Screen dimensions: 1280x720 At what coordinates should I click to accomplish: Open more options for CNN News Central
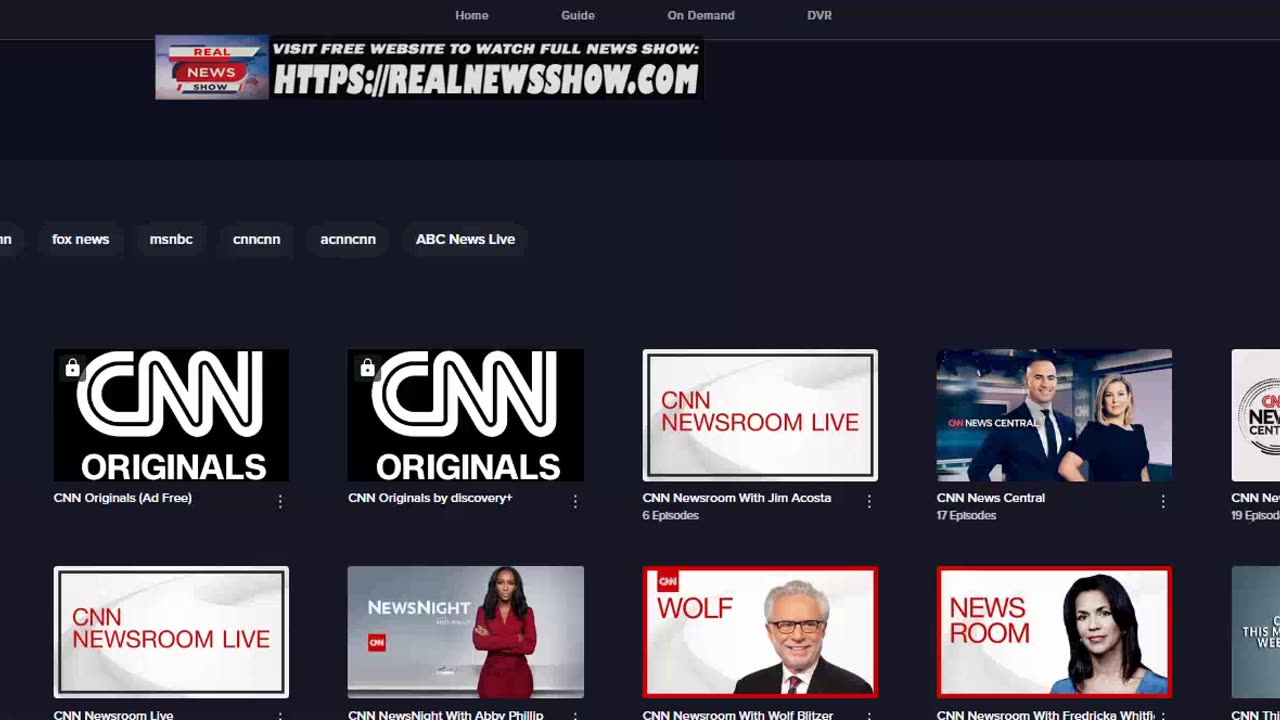pos(1163,501)
